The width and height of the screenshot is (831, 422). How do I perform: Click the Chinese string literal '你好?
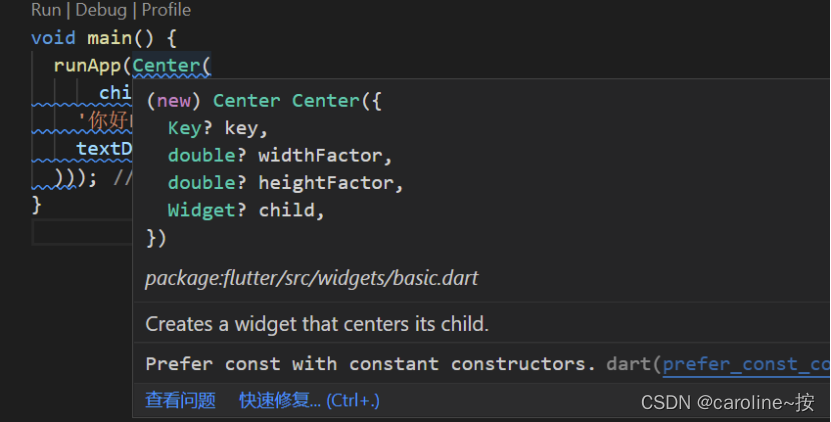click(104, 121)
